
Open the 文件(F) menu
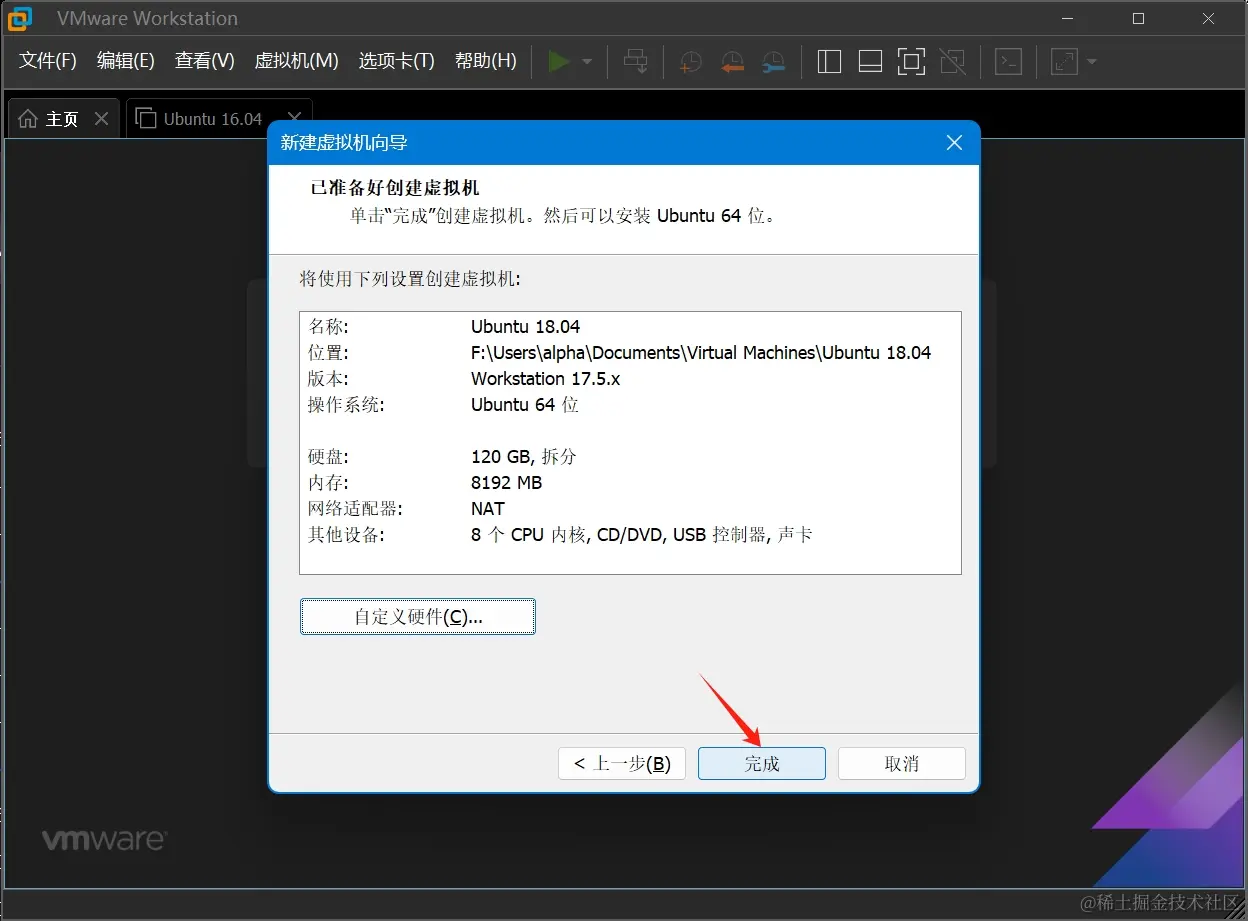click(x=48, y=61)
